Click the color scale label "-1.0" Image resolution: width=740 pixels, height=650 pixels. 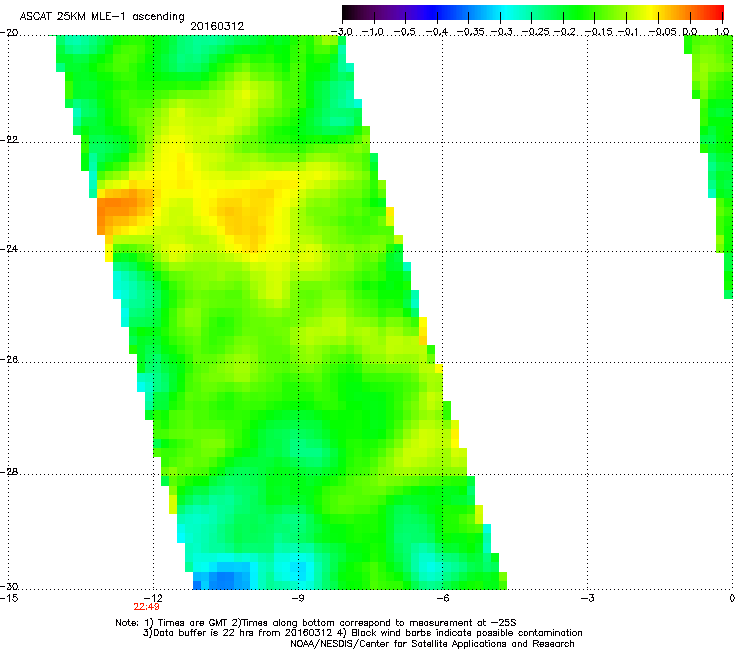click(373, 32)
